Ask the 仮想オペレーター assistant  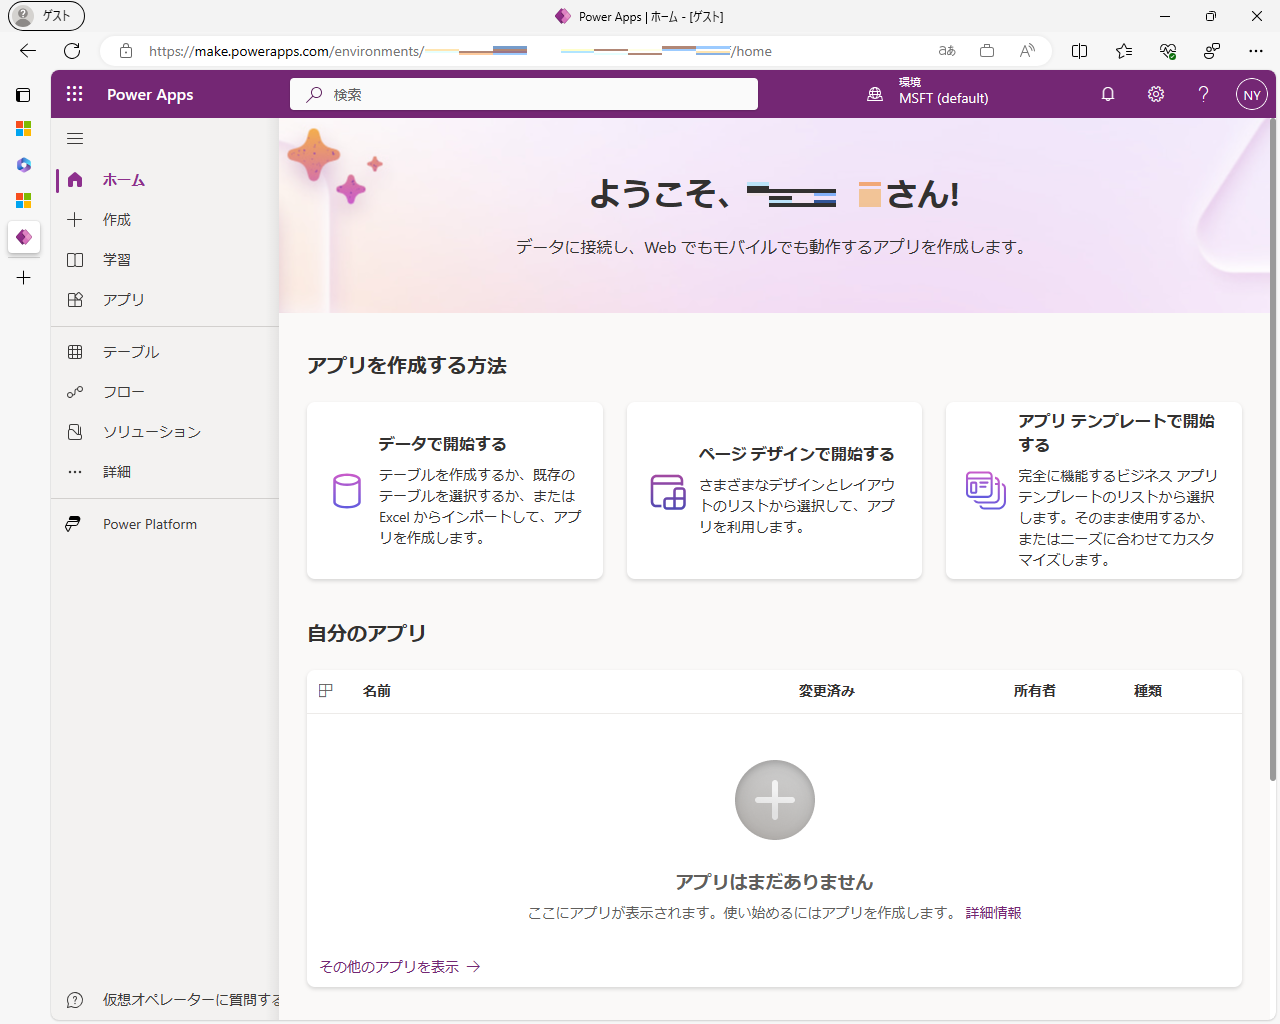(x=167, y=1000)
